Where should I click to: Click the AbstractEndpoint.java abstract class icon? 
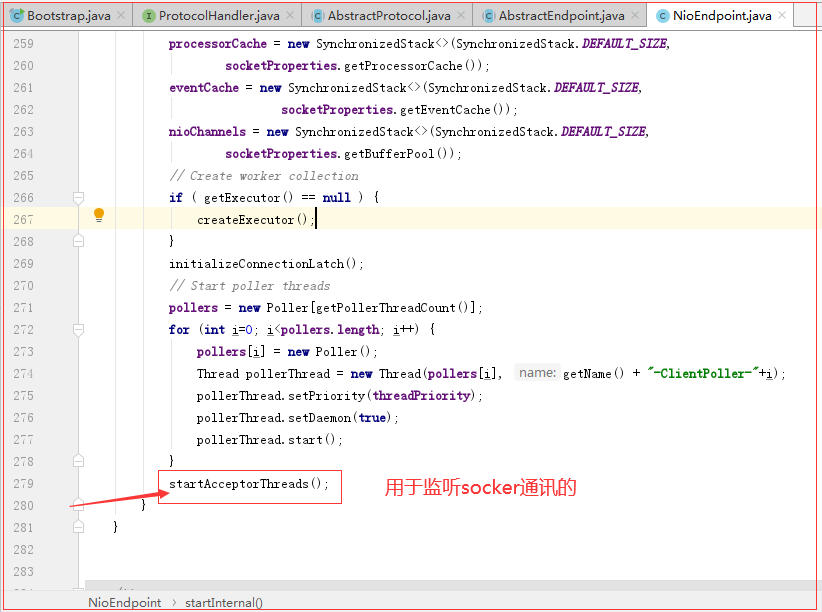(488, 16)
